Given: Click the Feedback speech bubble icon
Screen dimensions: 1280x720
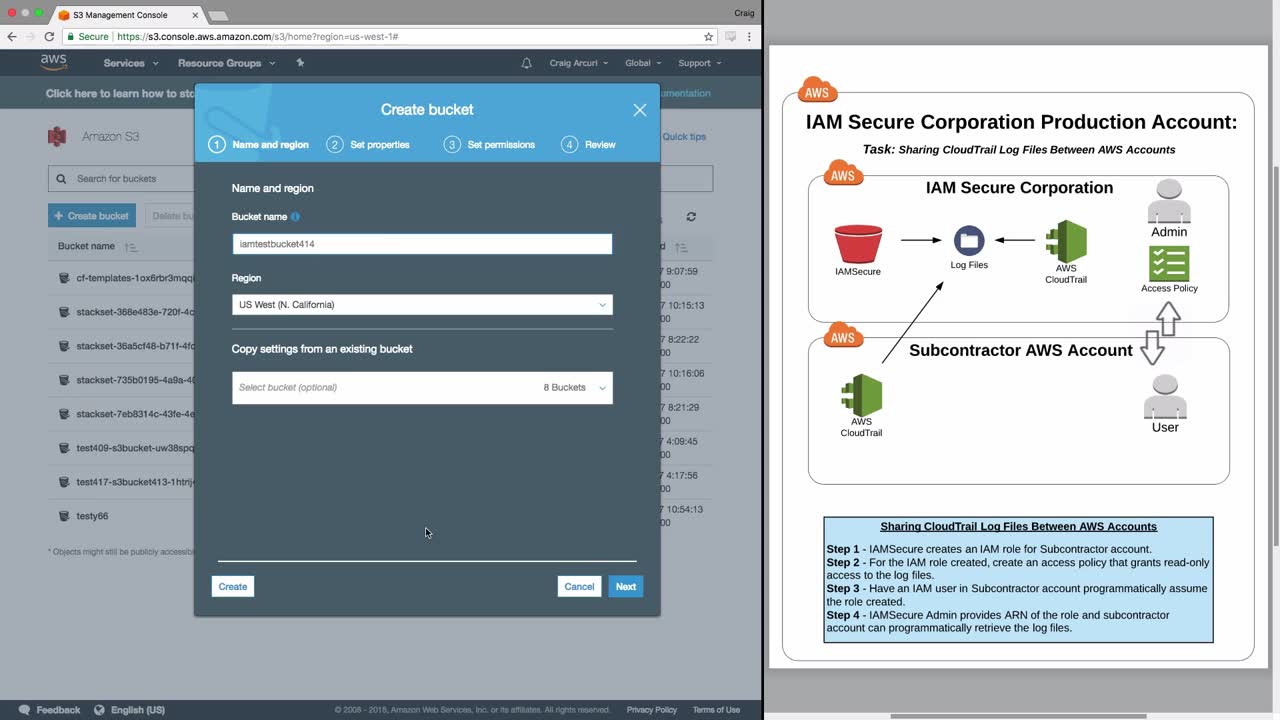Looking at the screenshot, I should click(24, 710).
